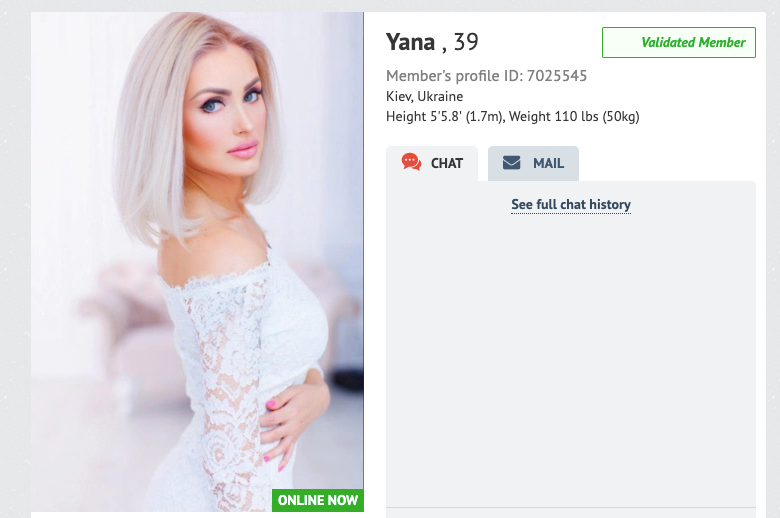
Task: Click the divider line below the chat panel
Action: coord(571,508)
